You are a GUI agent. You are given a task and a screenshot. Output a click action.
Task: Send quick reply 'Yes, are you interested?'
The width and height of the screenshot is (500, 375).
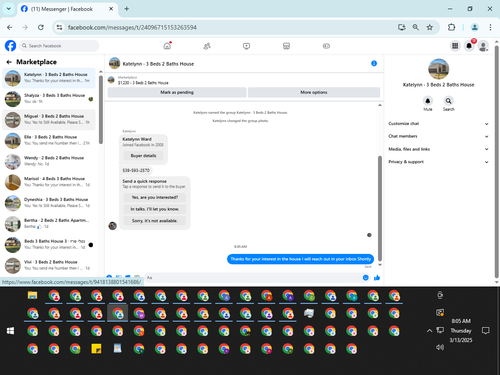click(x=154, y=197)
